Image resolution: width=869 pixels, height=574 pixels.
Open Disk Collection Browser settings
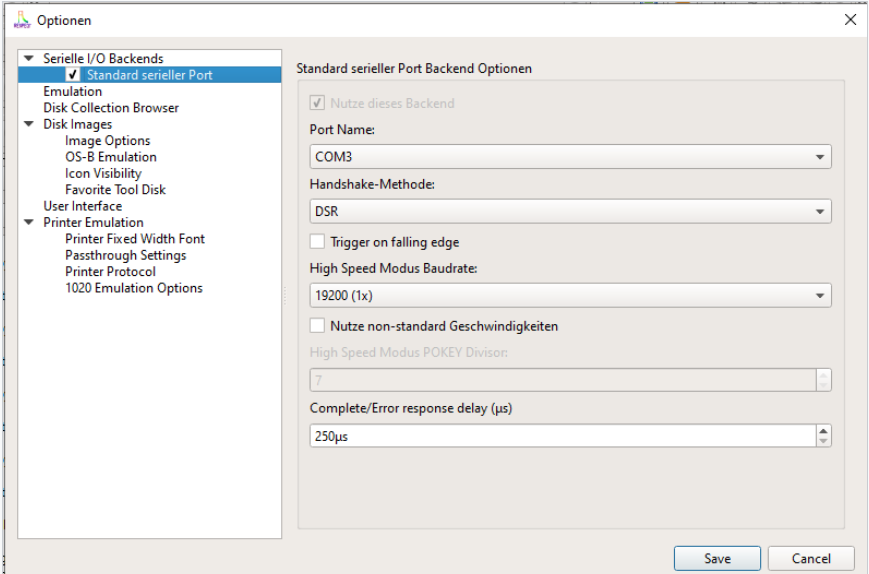click(x=111, y=108)
